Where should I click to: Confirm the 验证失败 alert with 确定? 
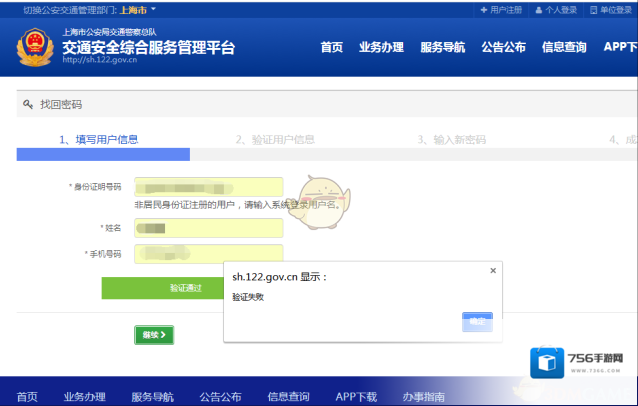pos(477,322)
